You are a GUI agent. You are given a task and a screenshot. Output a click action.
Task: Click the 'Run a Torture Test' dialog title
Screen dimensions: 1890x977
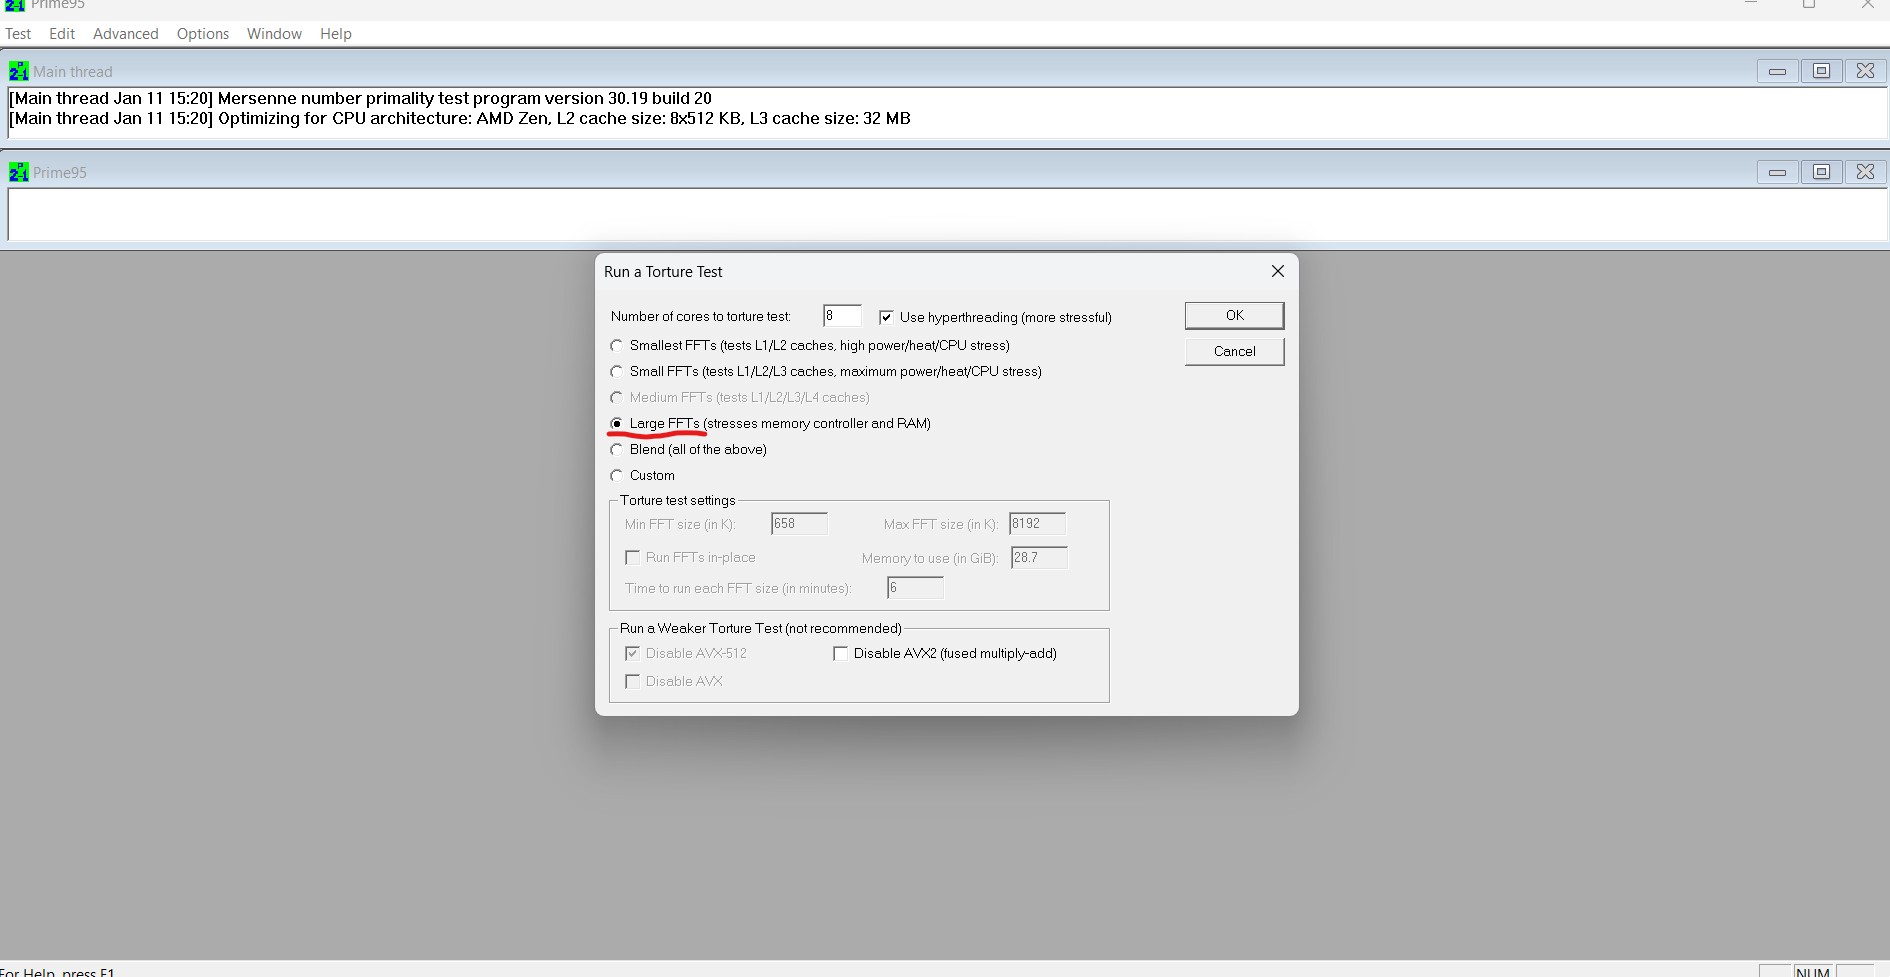(663, 272)
